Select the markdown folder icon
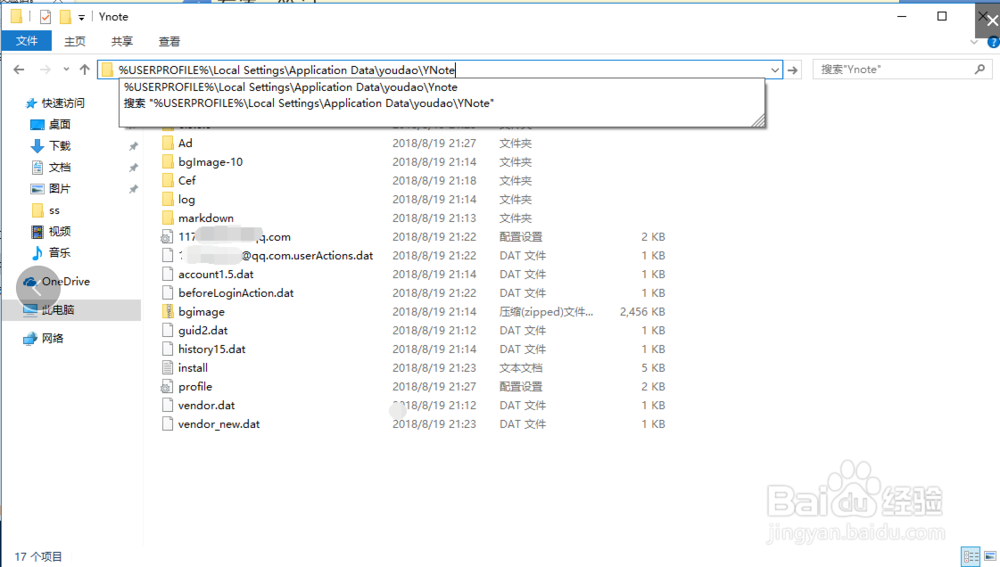Viewport: 1000px width, 567px height. click(x=167, y=218)
